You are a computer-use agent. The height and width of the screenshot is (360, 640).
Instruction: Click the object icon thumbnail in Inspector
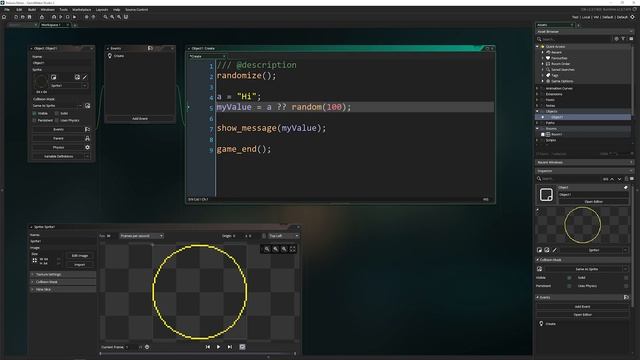[546, 195]
